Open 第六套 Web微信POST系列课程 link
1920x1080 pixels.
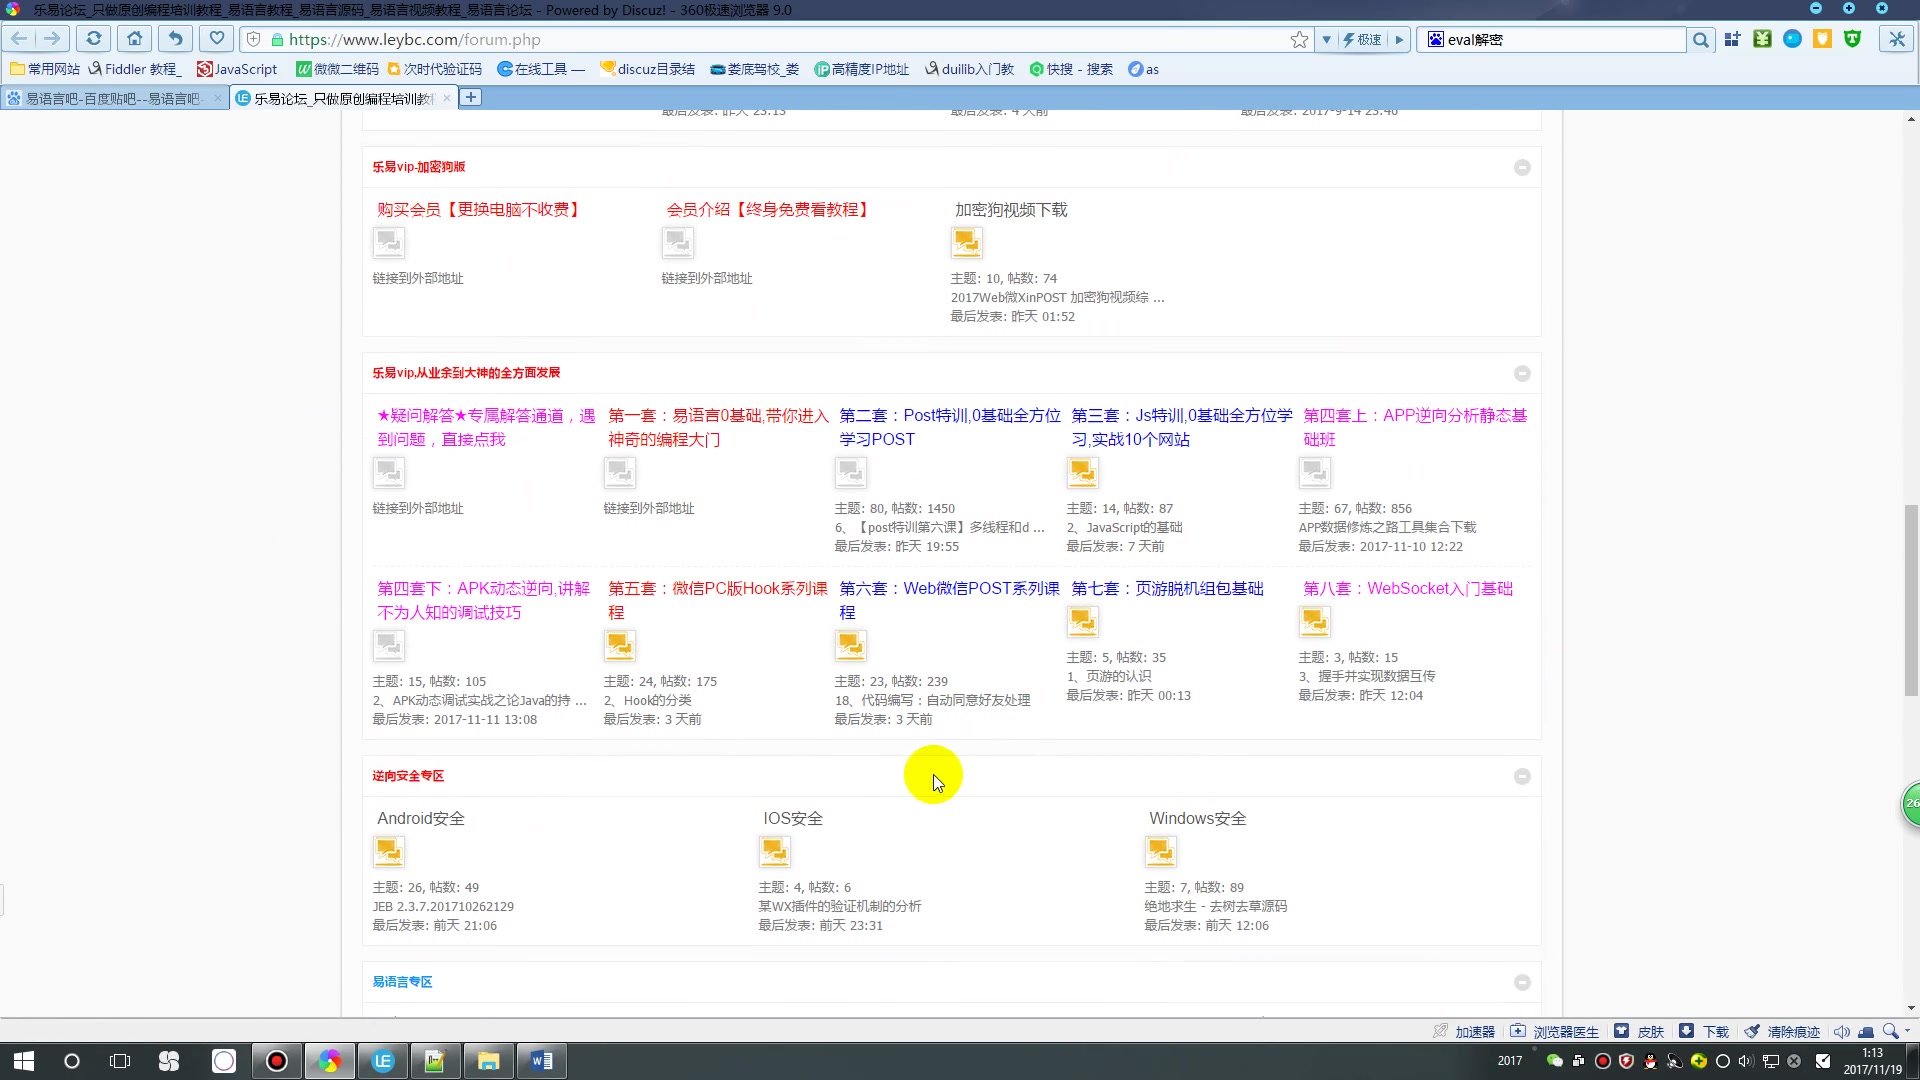(x=949, y=600)
